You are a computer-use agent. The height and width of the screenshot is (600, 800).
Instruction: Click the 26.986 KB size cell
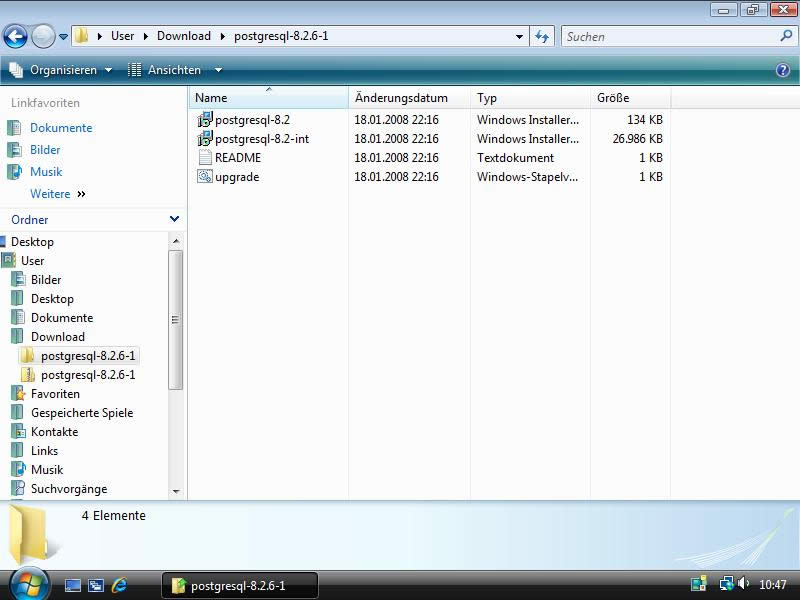637,139
